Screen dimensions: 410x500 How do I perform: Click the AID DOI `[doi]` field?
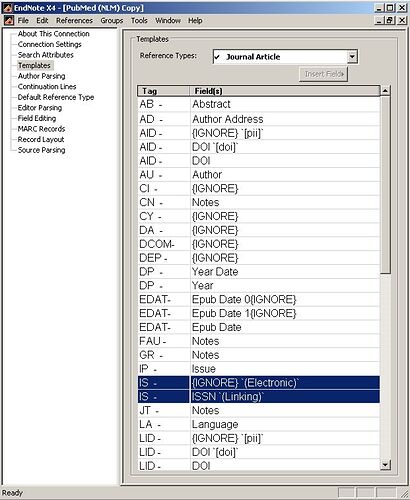(285, 147)
